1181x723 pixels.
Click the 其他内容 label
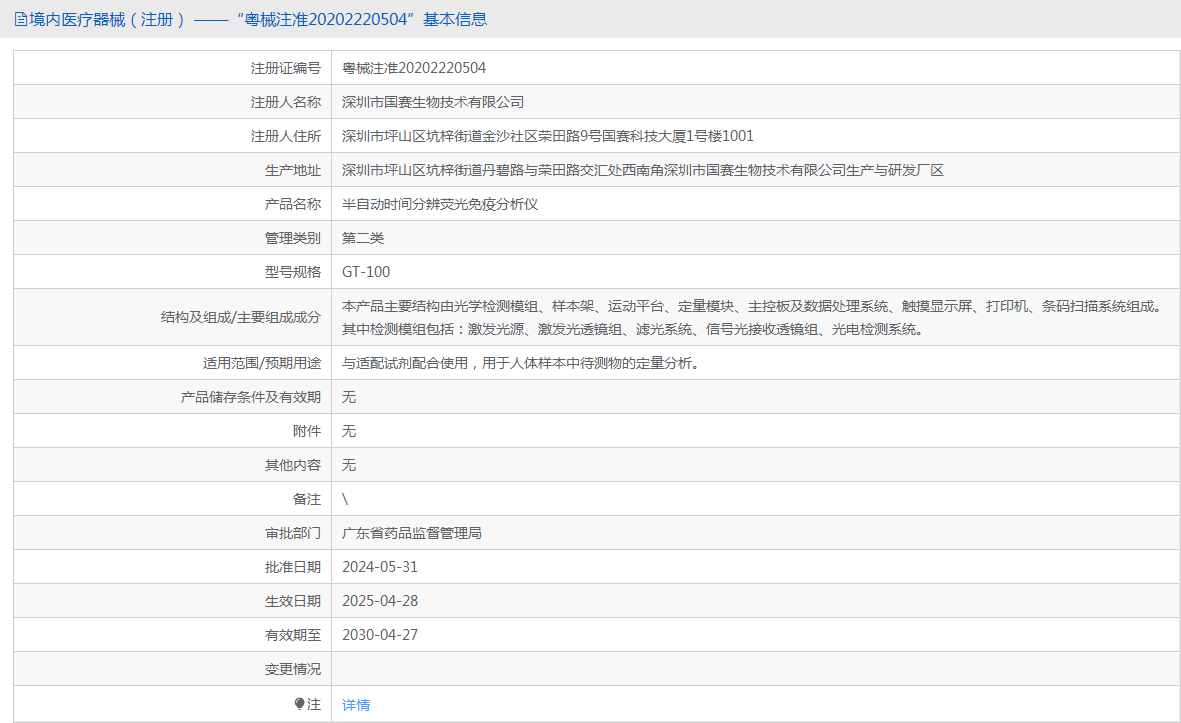click(292, 465)
